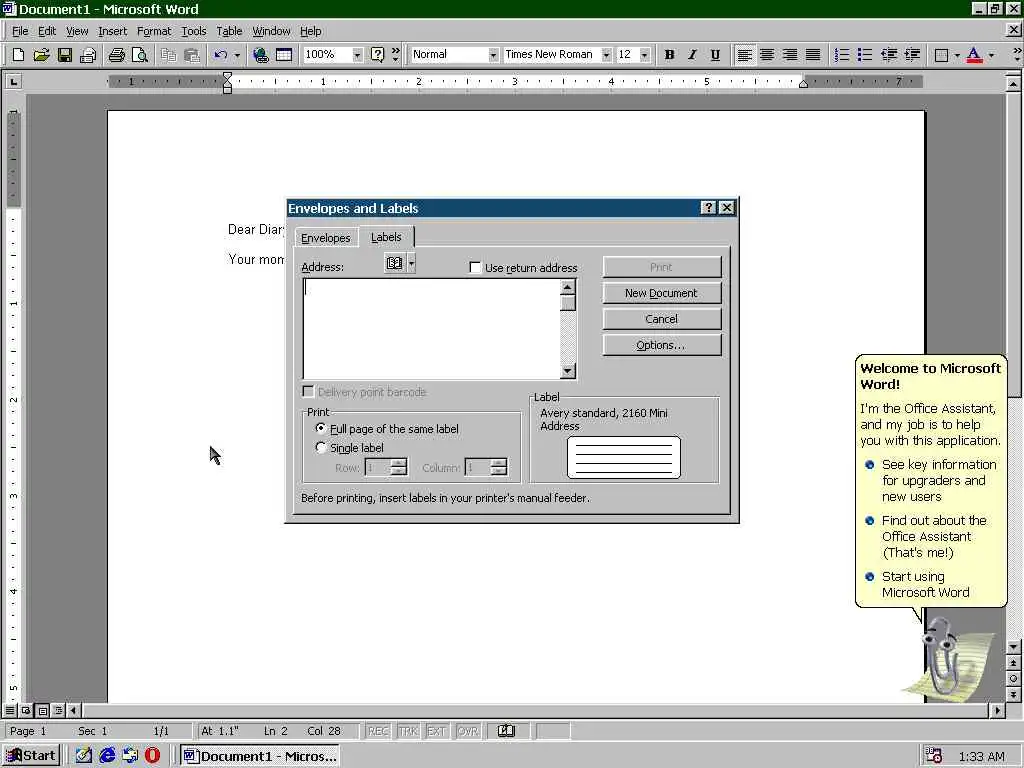This screenshot has height=768, width=1024.
Task: Create a new blank document
Action: [18, 55]
